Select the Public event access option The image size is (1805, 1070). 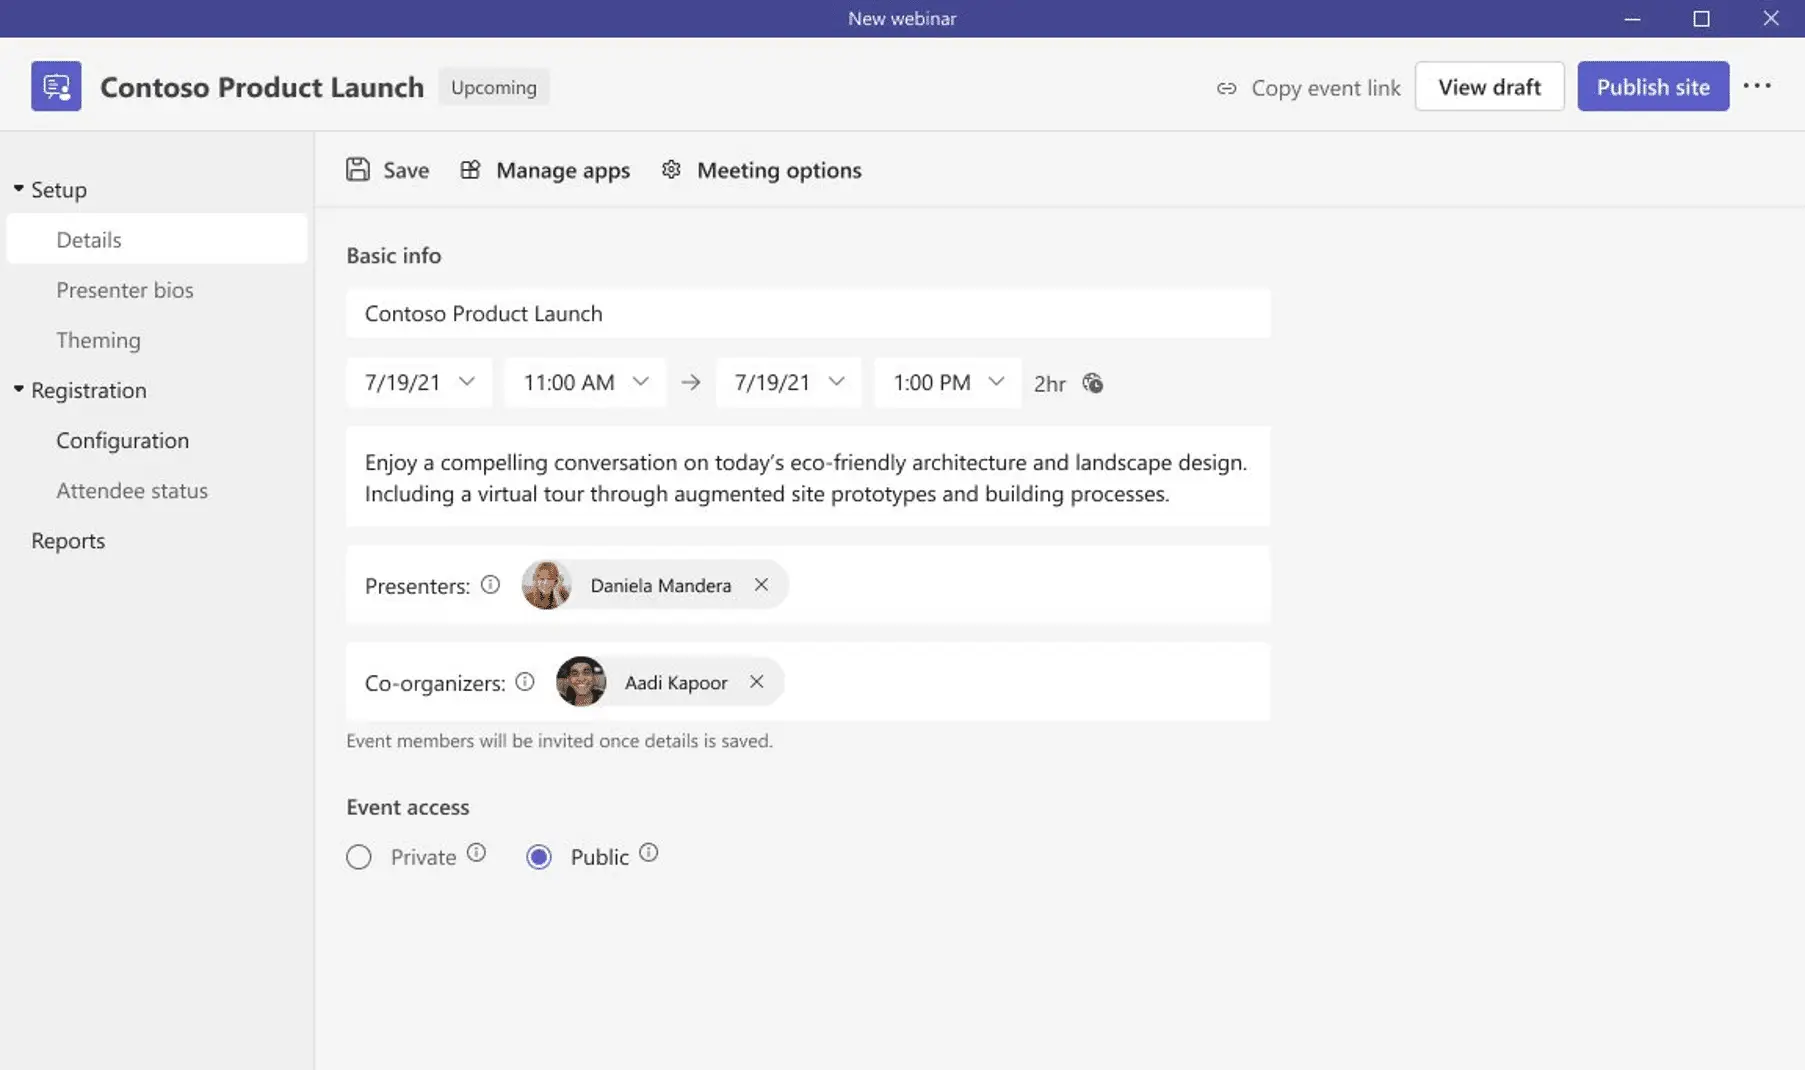click(539, 857)
